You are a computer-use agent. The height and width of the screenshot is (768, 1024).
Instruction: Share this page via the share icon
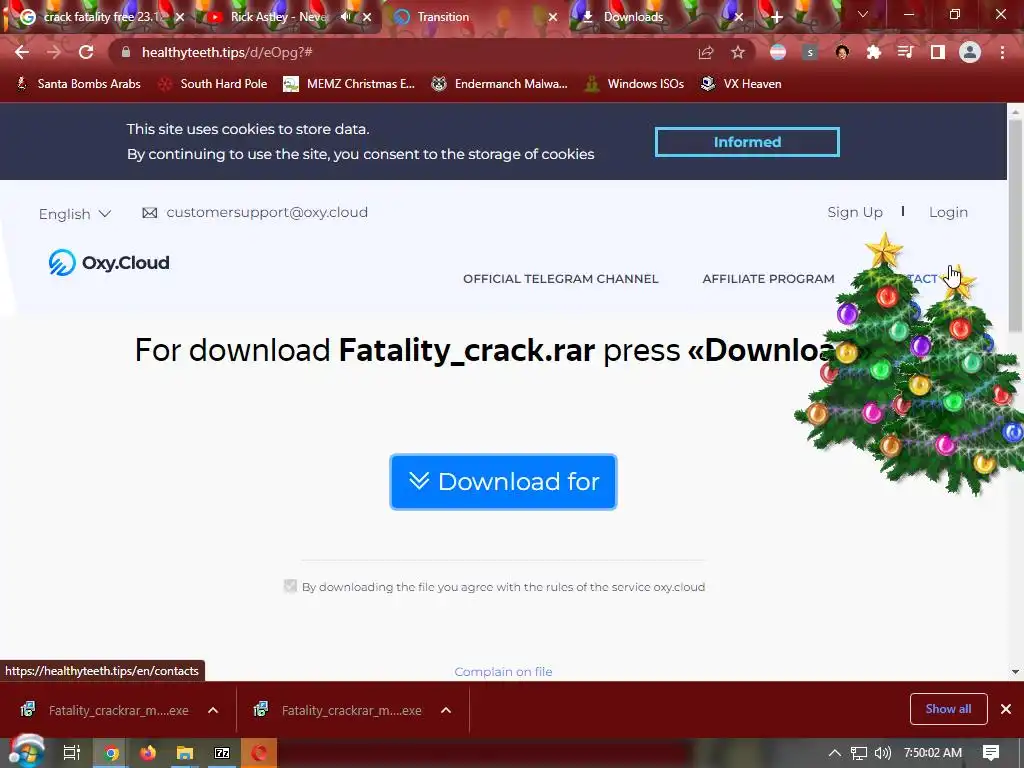[705, 52]
